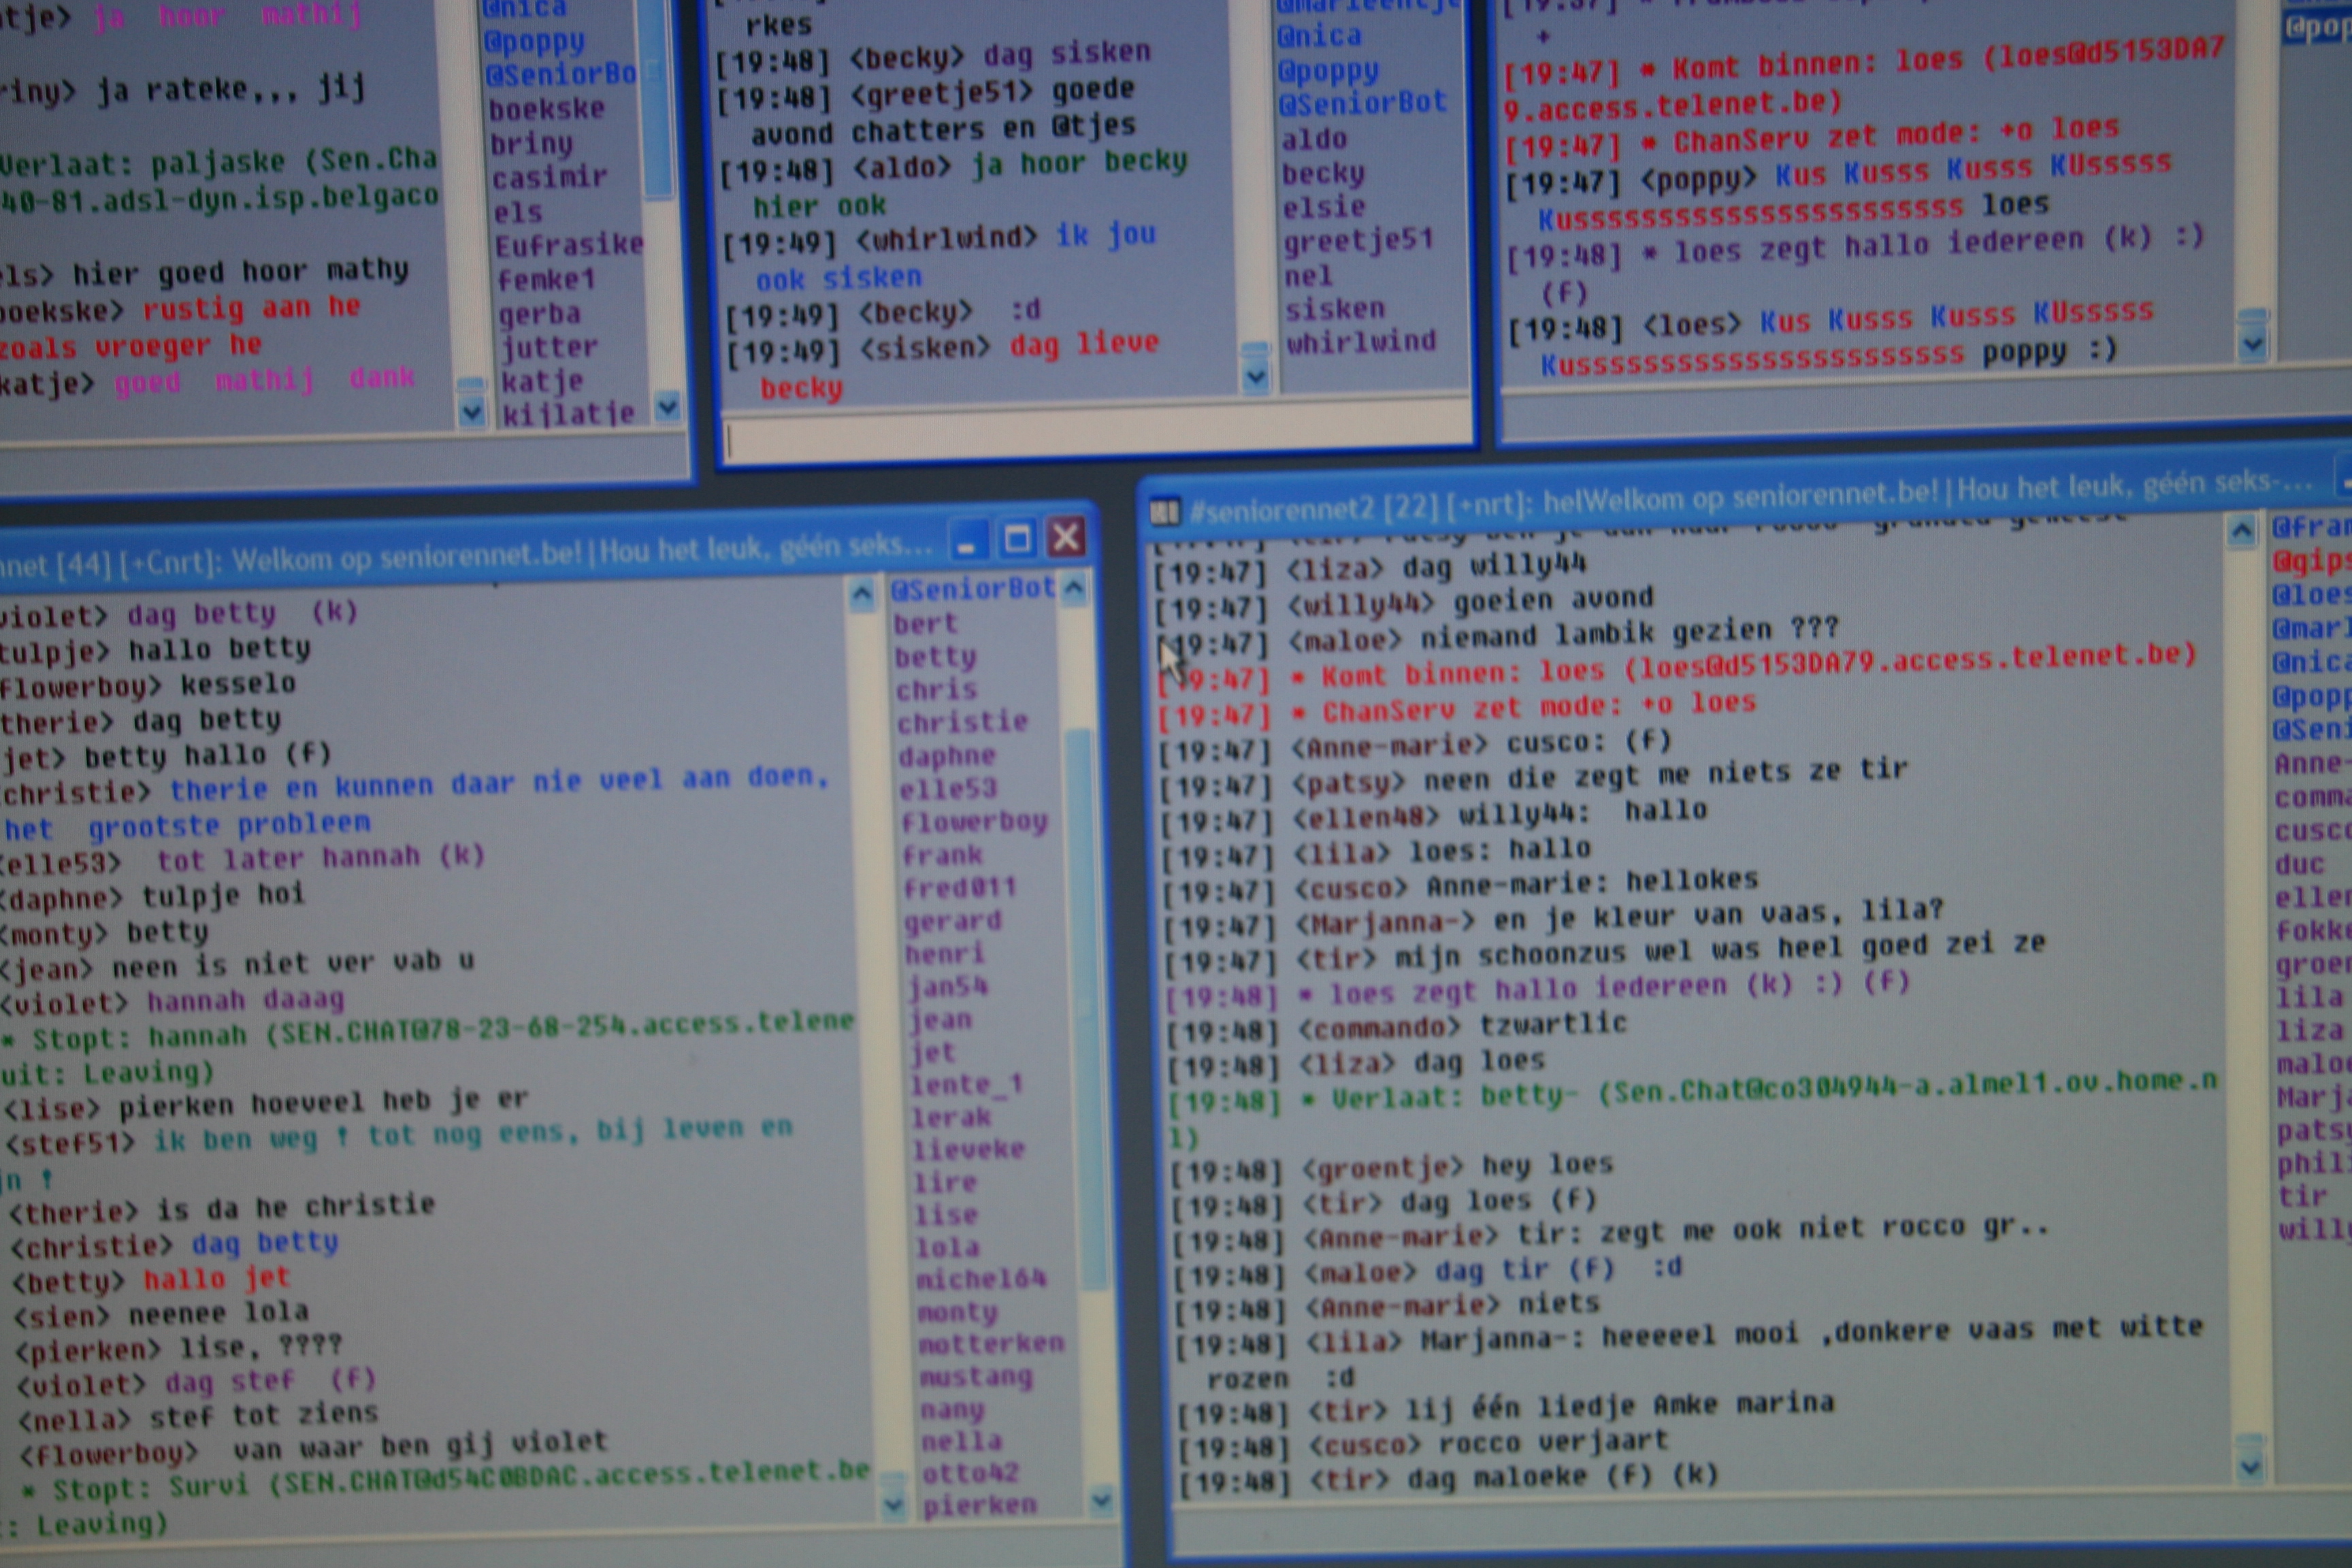Screen dimensions: 2352x1568
Task: Click the #seniorennet2 channel window icon
Action: click(1164, 513)
